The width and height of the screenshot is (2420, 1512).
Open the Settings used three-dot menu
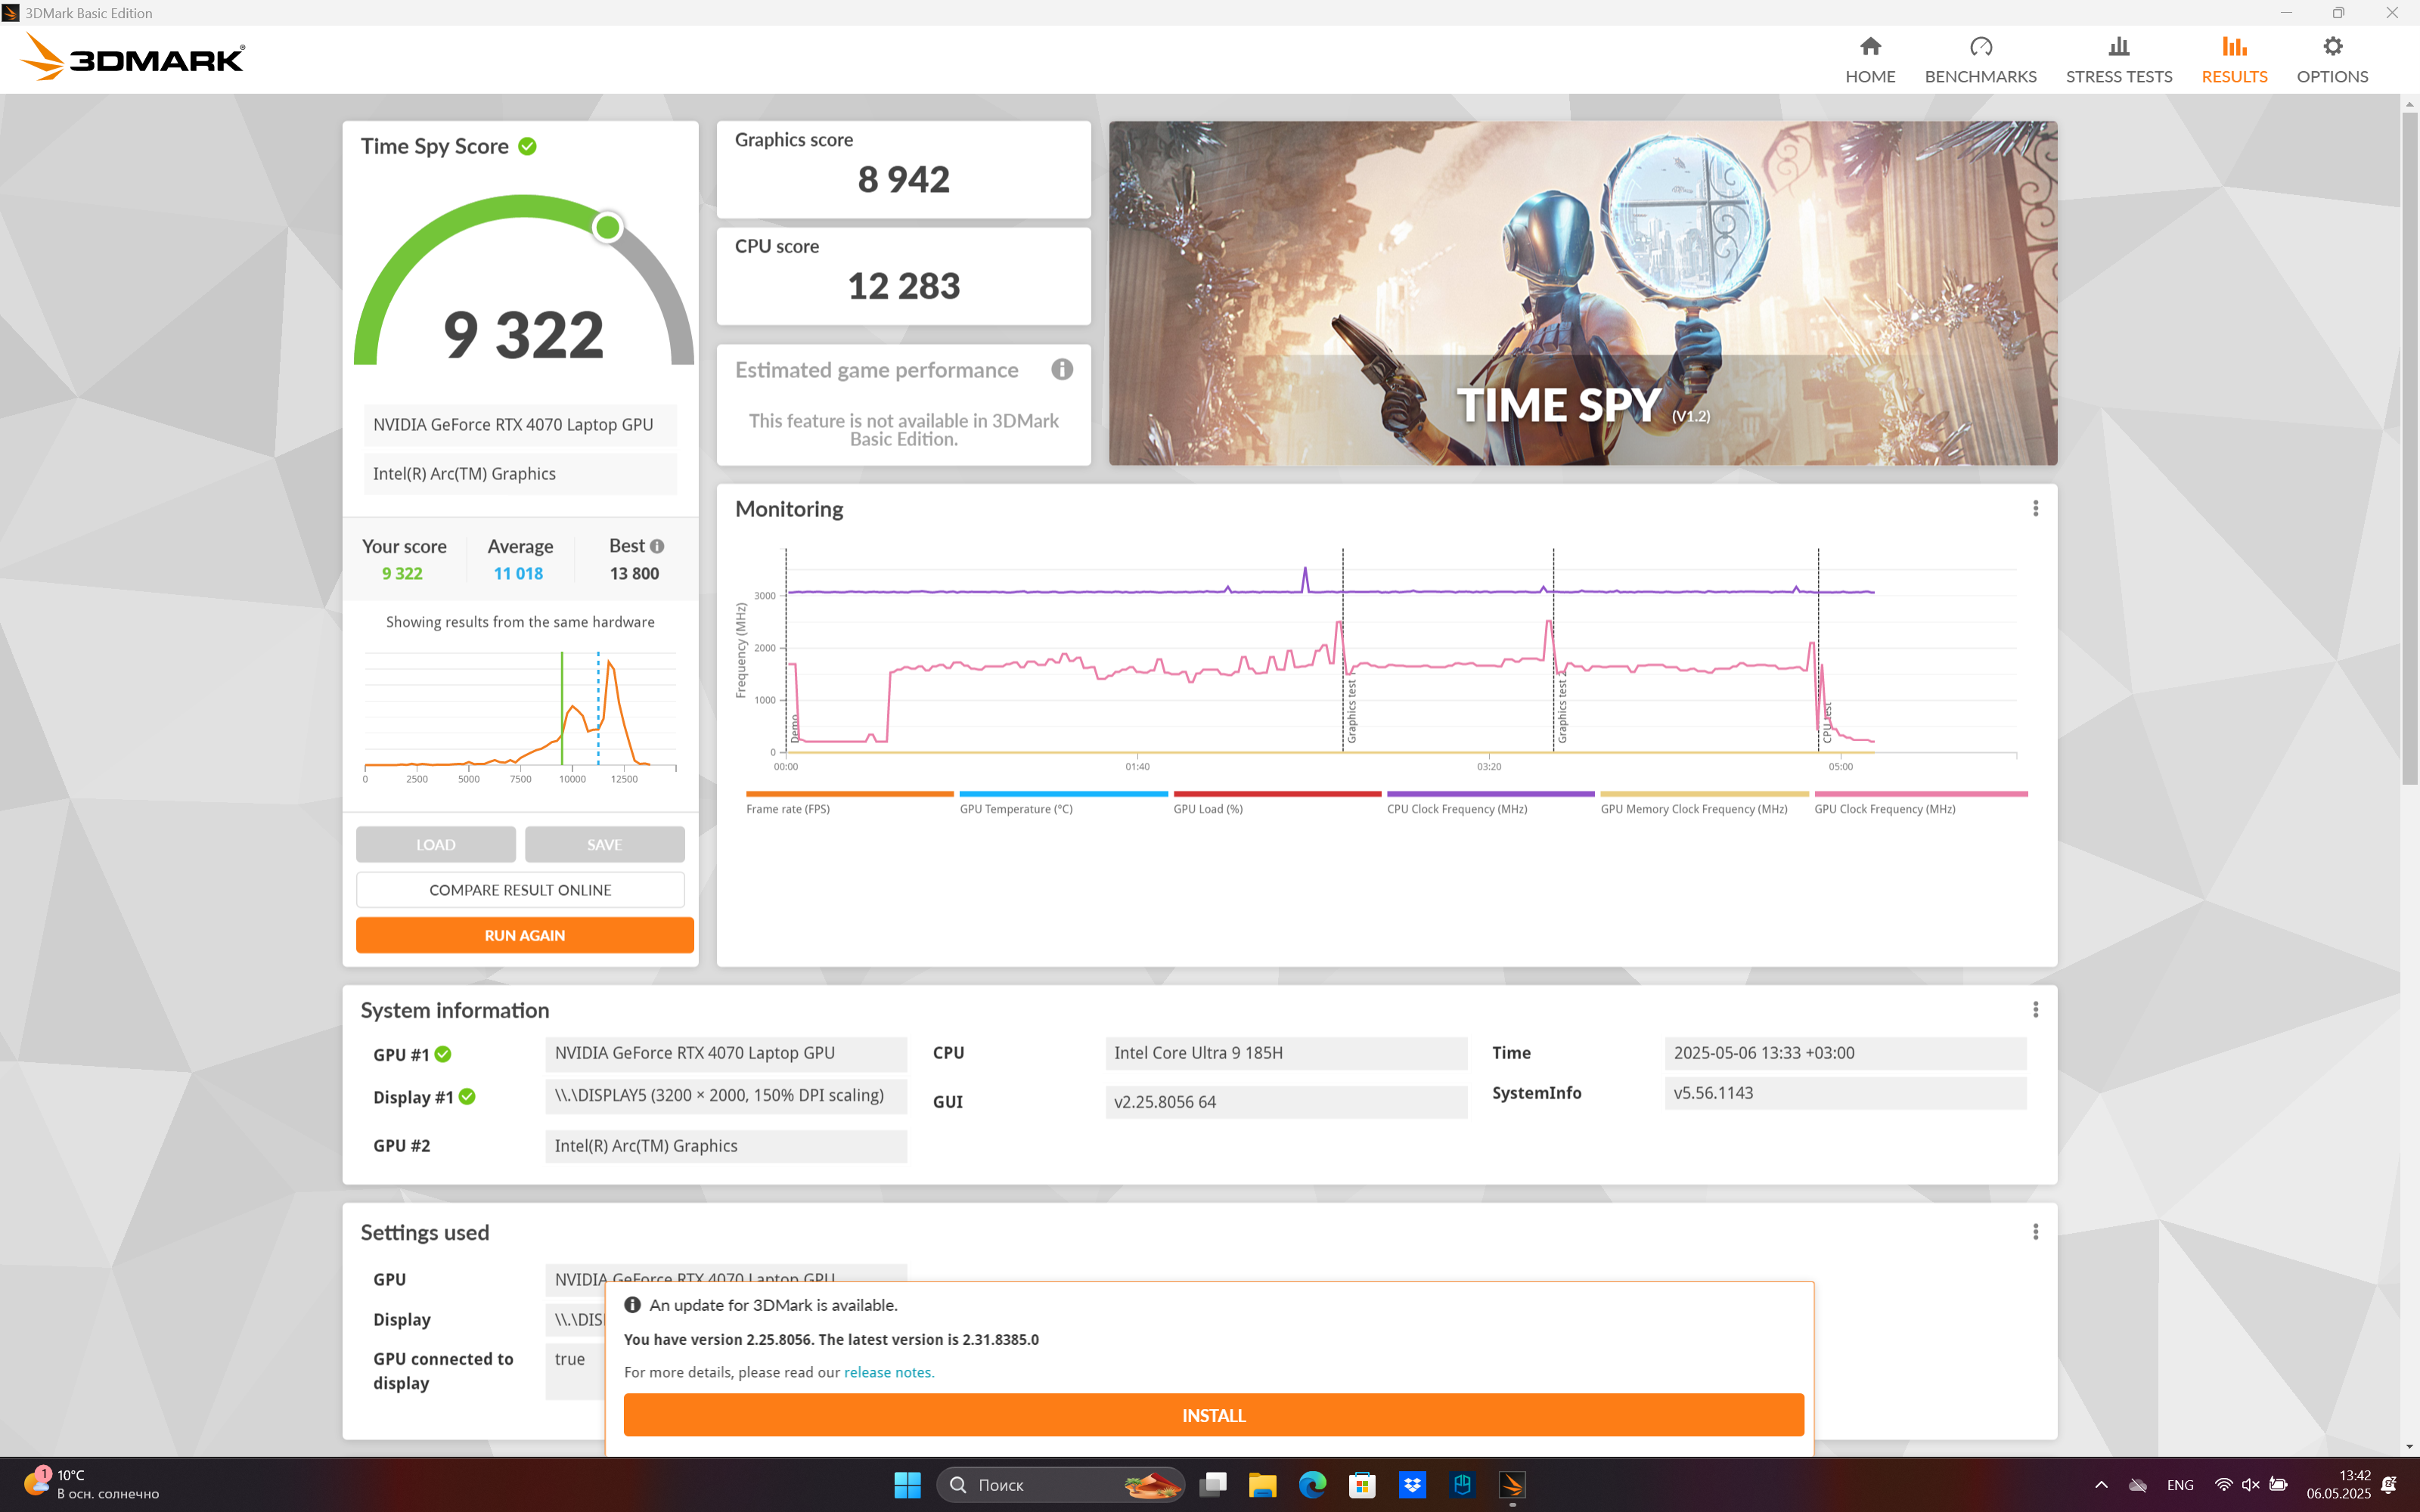tap(2035, 1231)
